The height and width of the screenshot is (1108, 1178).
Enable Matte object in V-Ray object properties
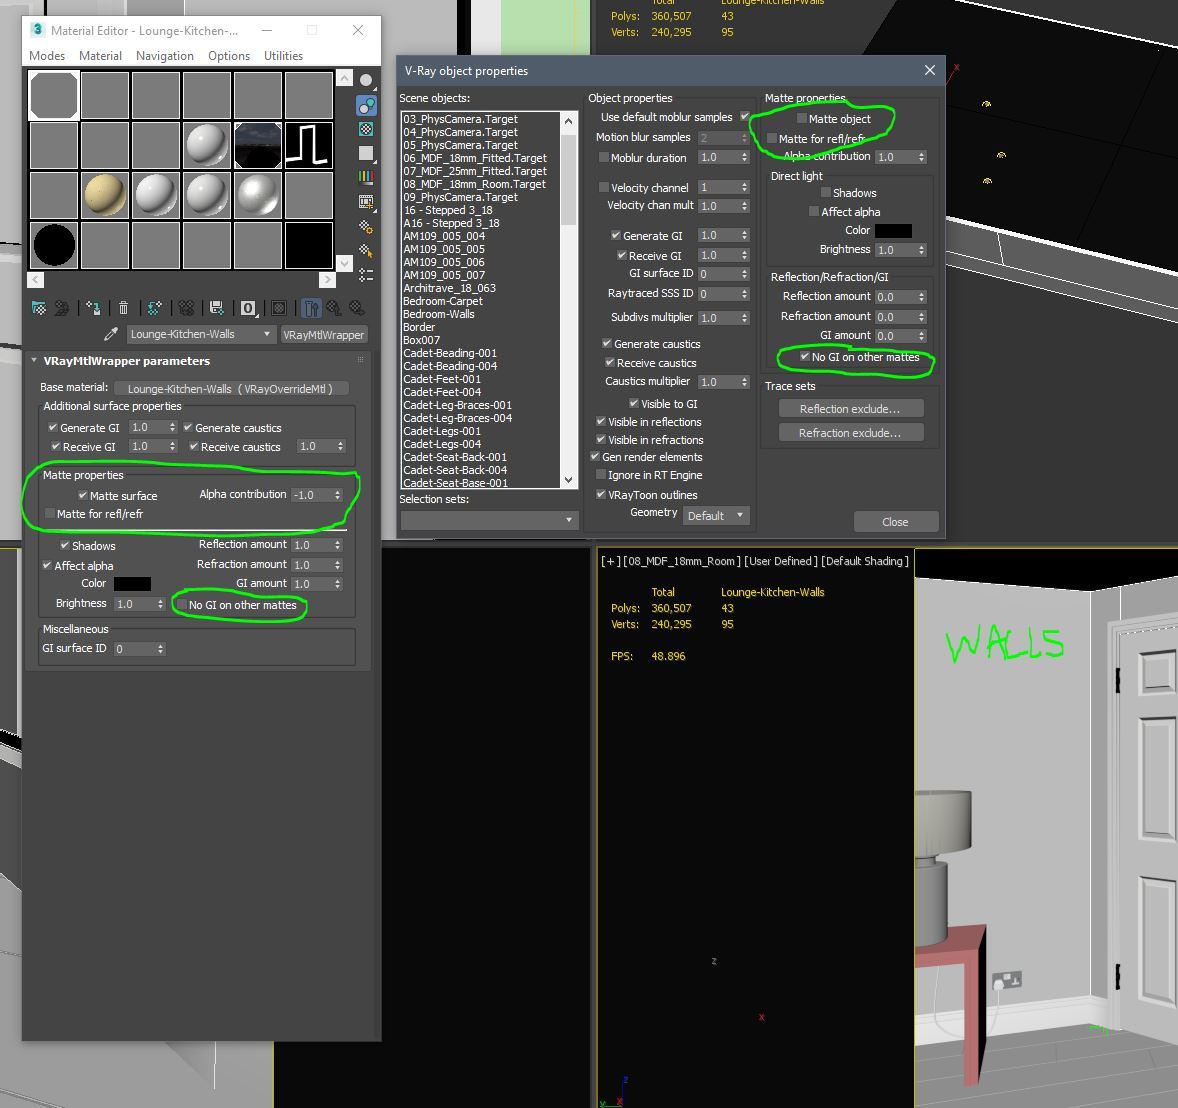(x=802, y=118)
